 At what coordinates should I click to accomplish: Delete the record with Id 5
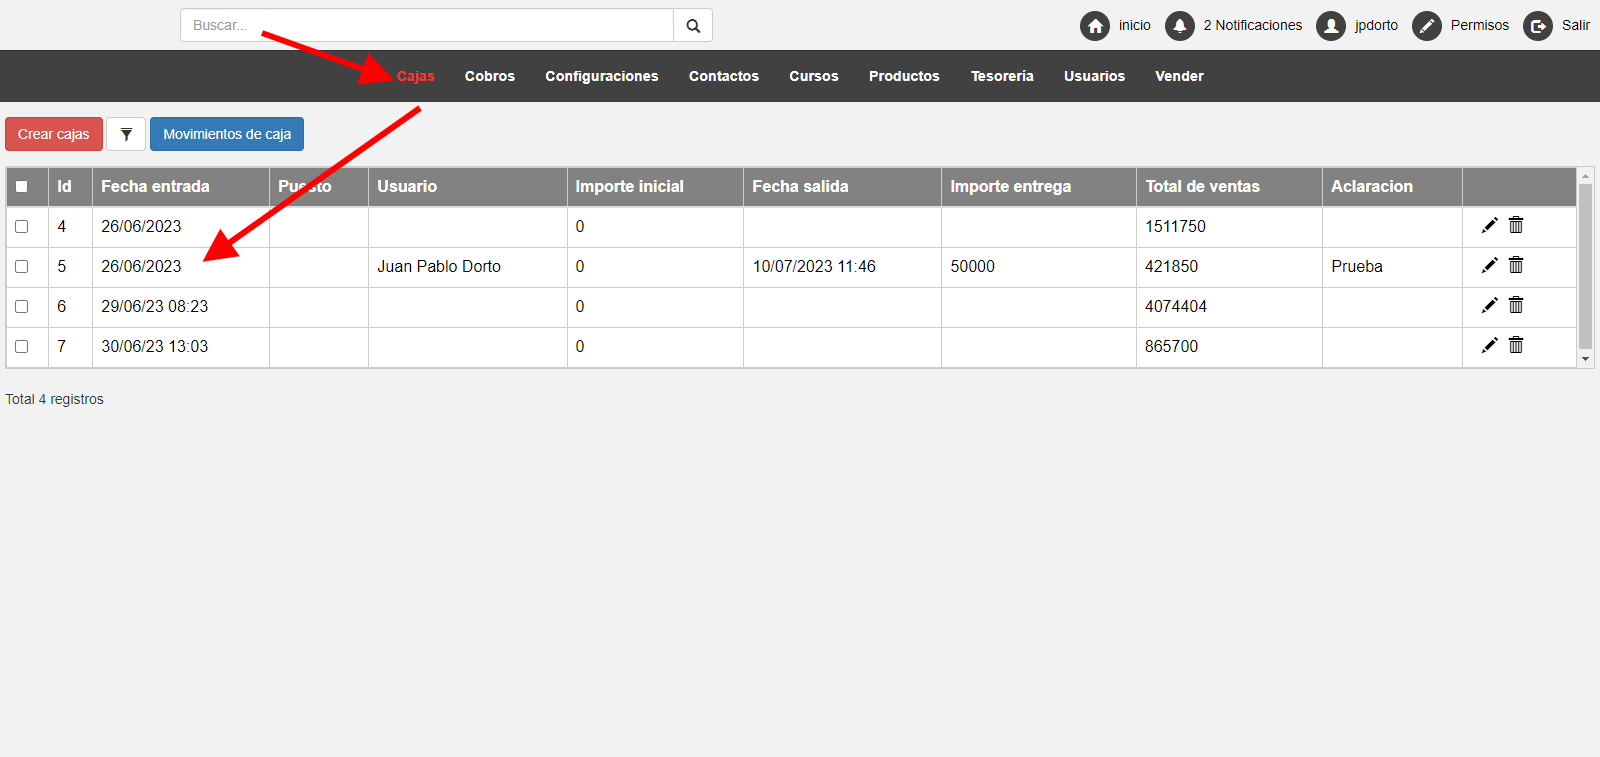click(1516, 266)
